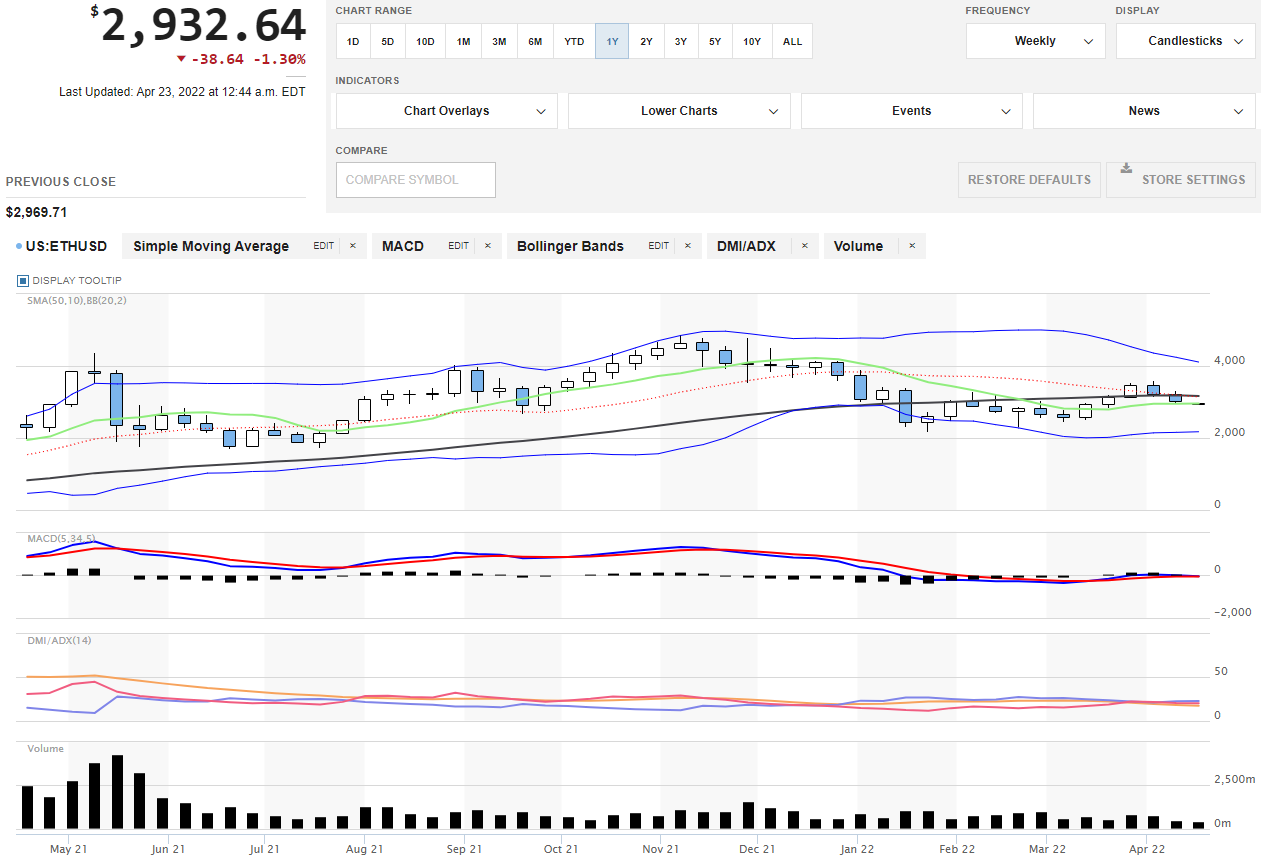Remove the Simple Moving Average indicator
1261x861 pixels.
point(352,246)
